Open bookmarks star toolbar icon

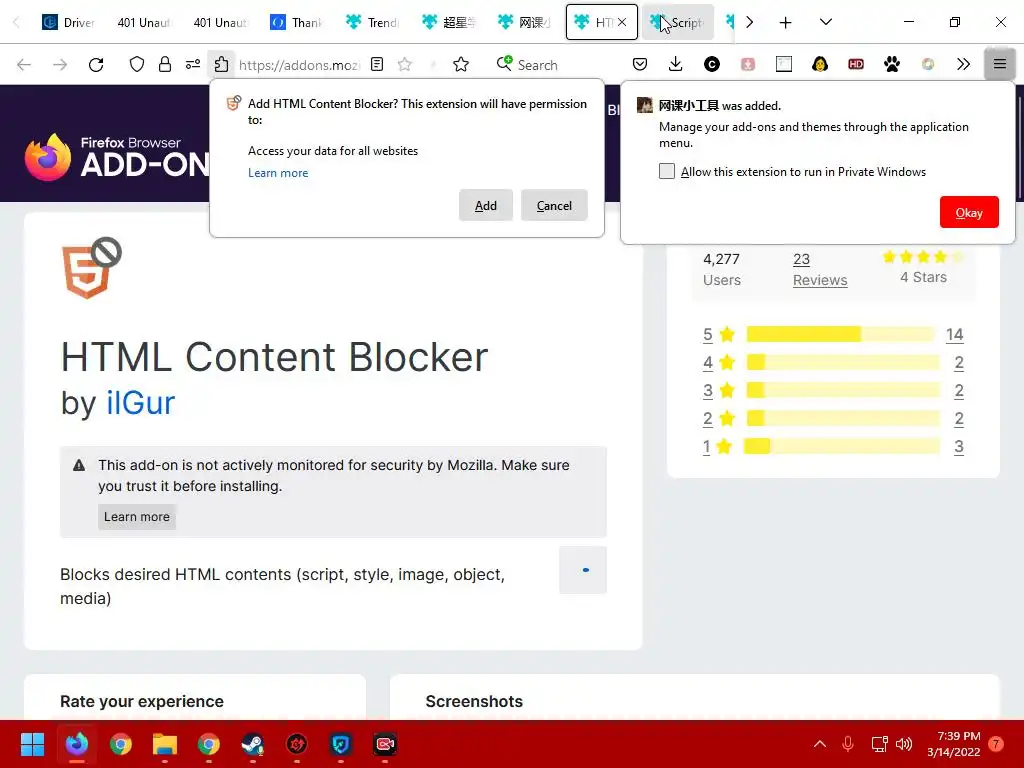(x=461, y=64)
